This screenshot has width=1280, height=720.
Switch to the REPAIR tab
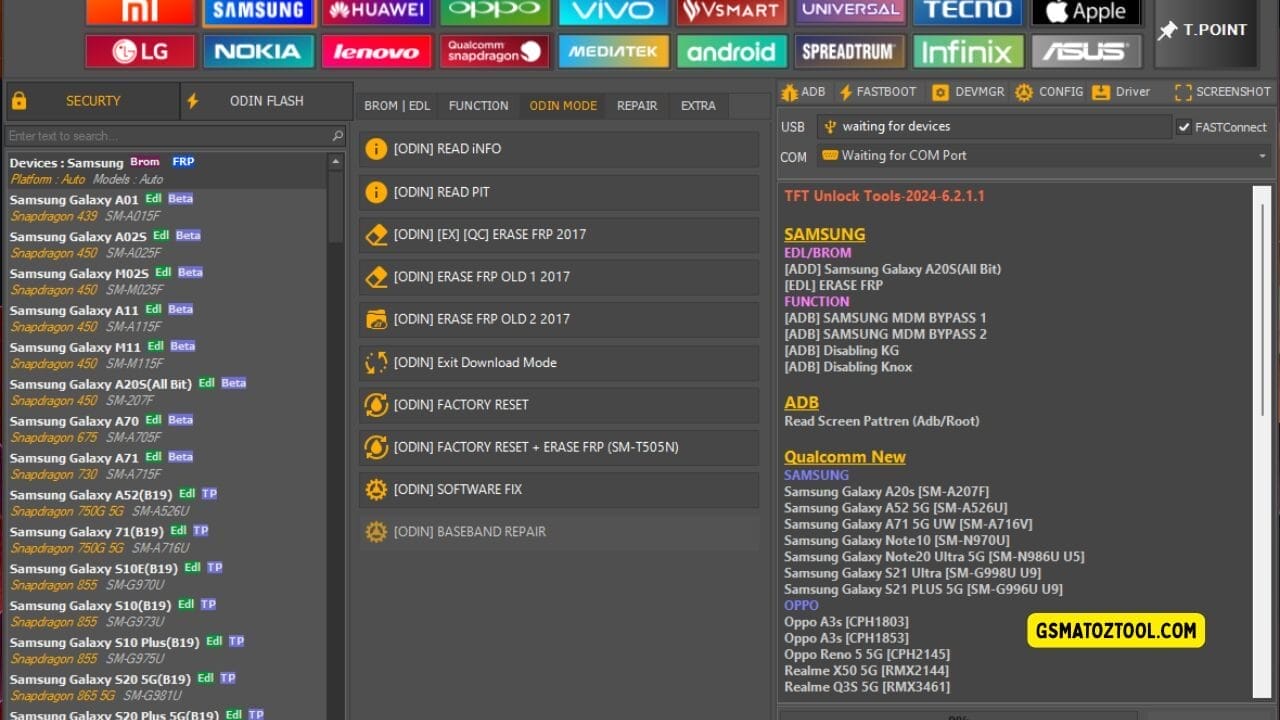[636, 105]
